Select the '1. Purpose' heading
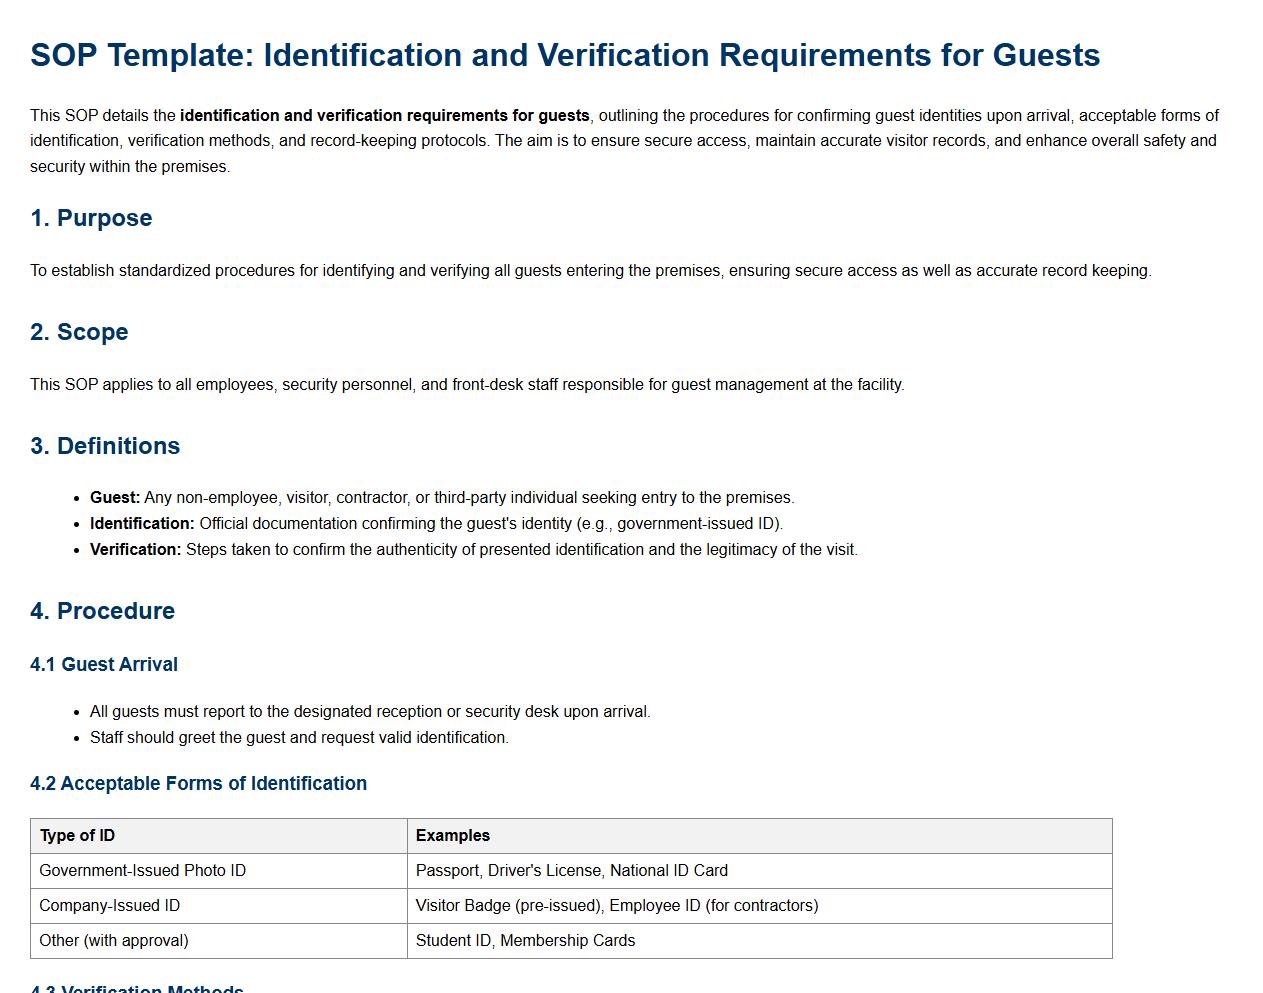1263x993 pixels. click(x=91, y=218)
